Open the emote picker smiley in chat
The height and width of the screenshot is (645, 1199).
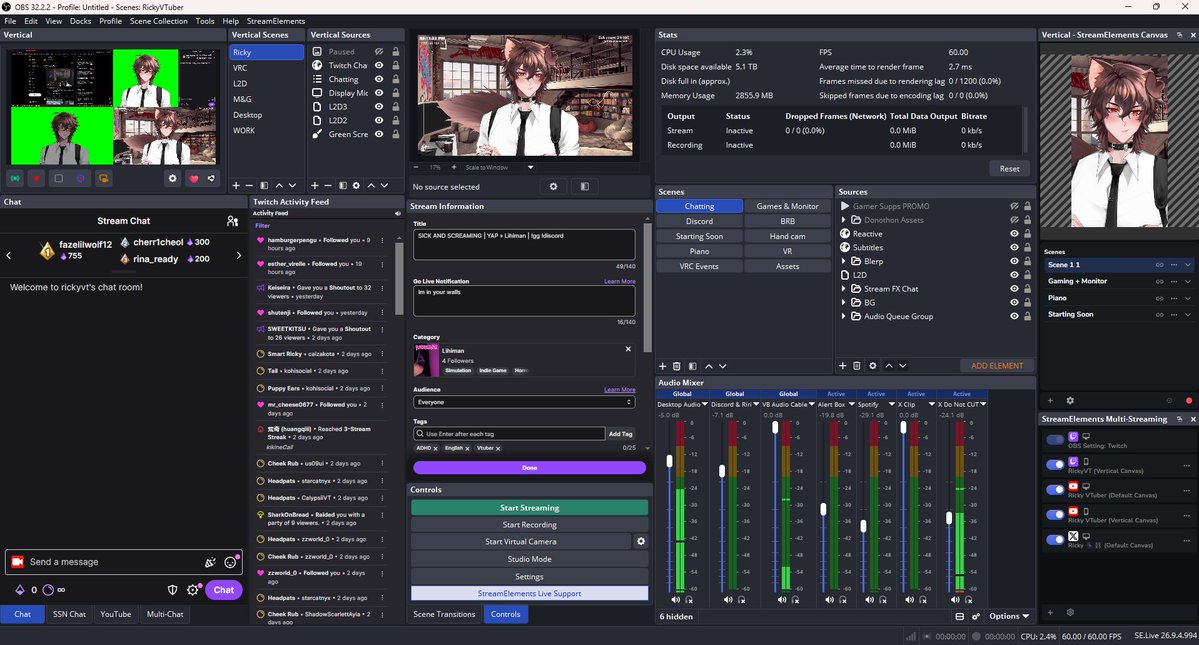point(230,562)
